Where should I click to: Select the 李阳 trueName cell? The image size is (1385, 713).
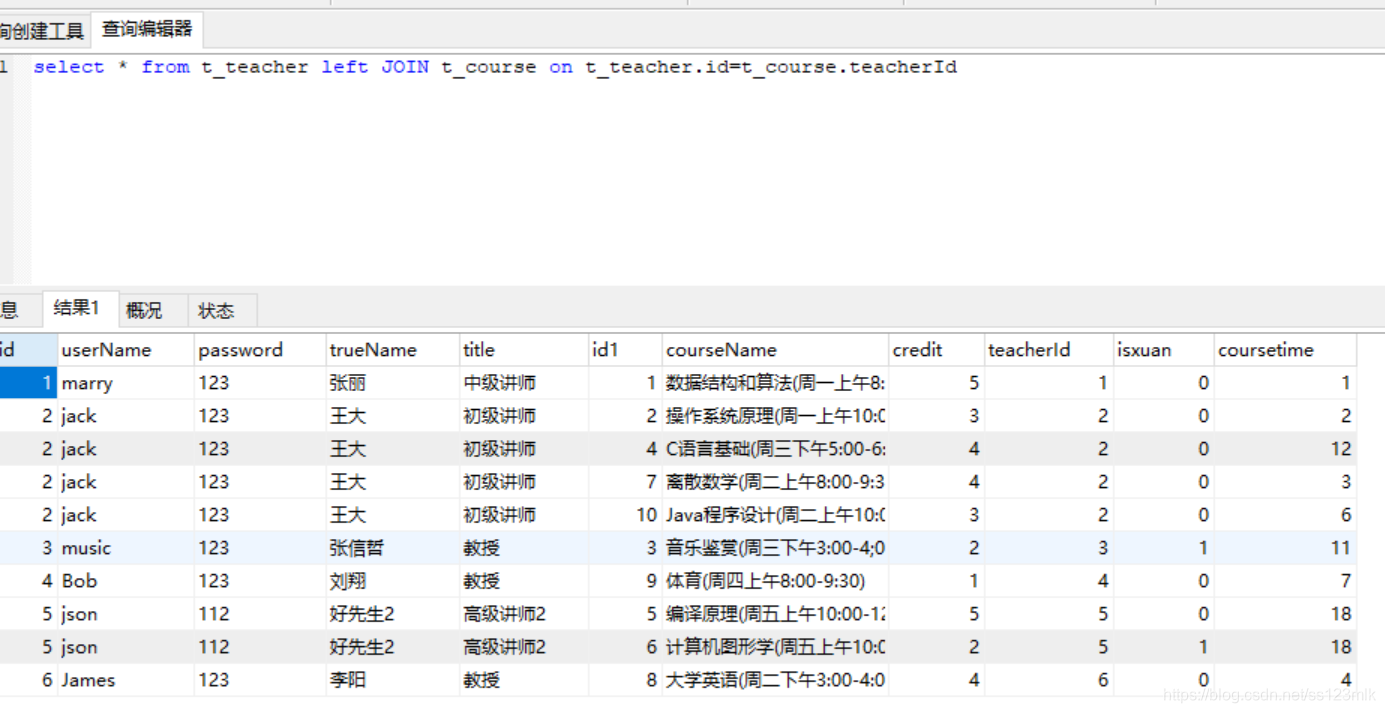pyautogui.click(x=392, y=680)
